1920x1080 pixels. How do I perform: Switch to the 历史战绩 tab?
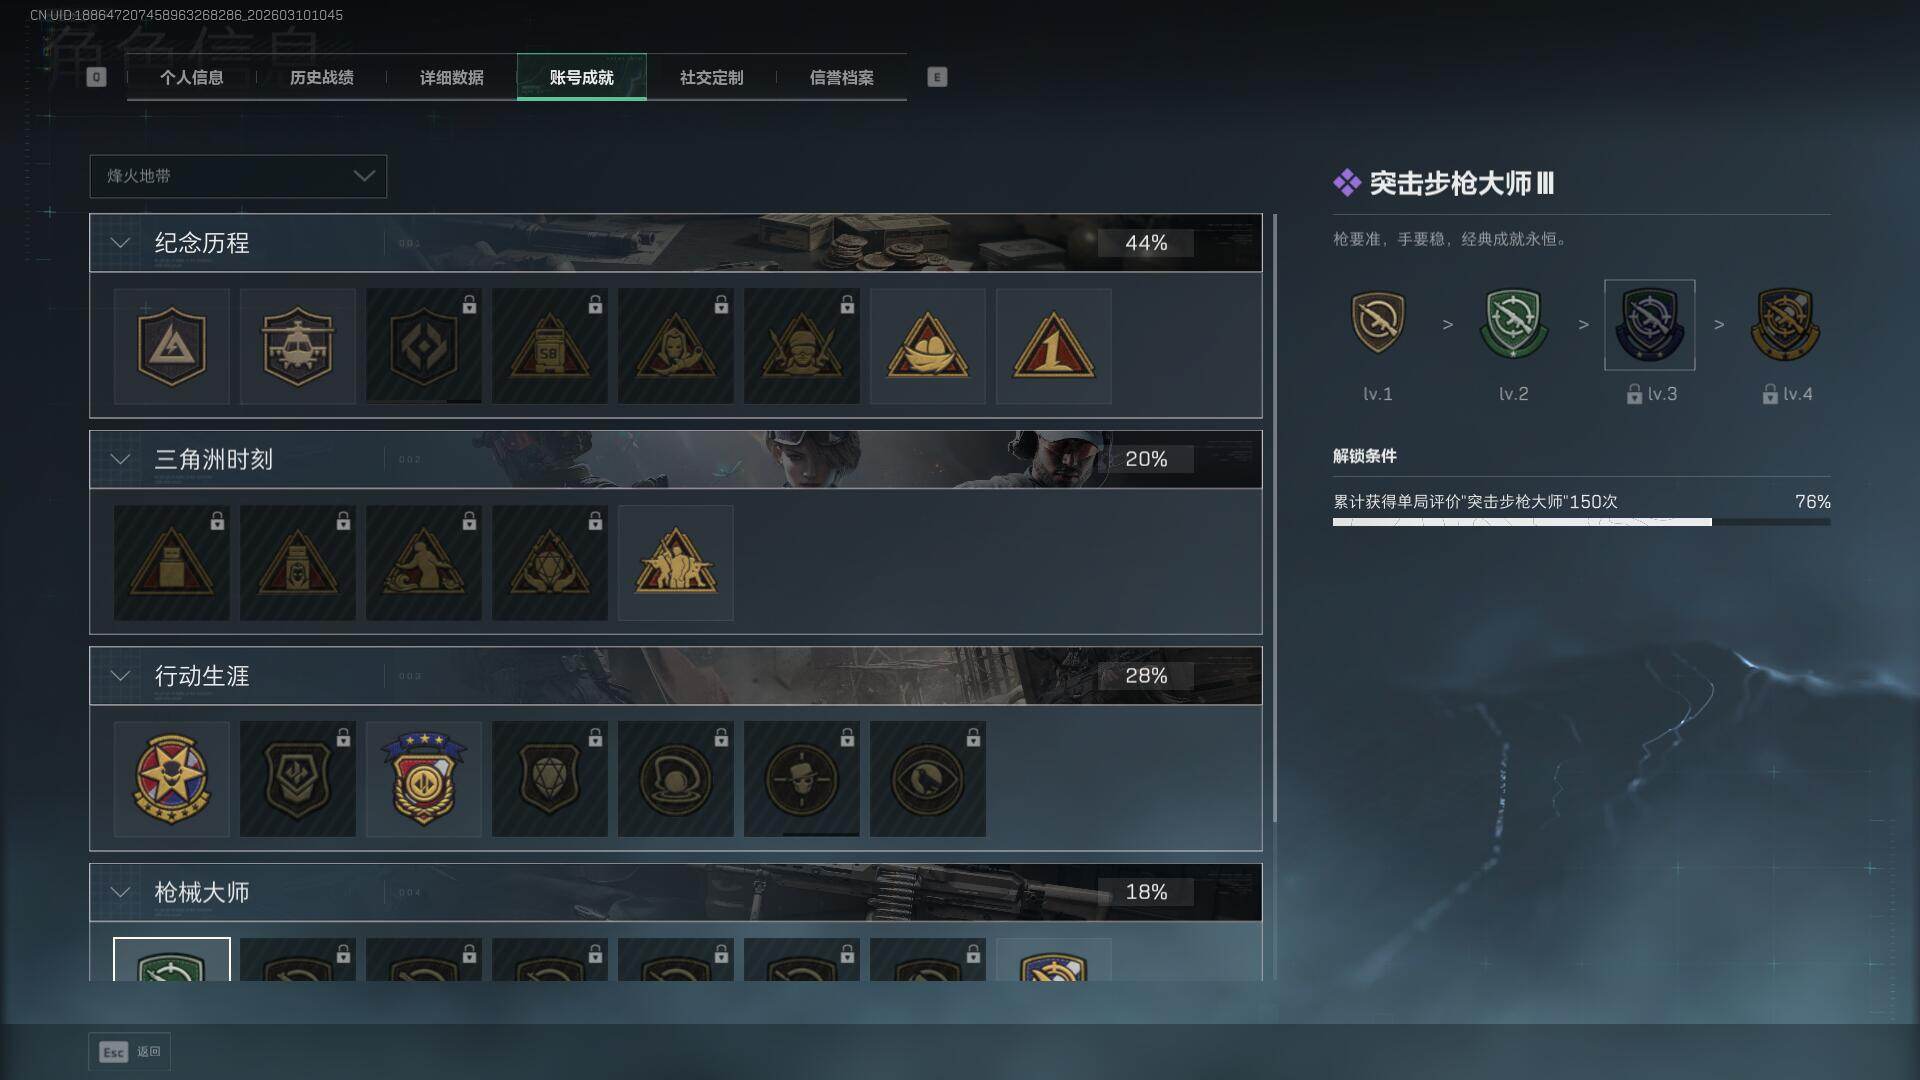point(321,77)
